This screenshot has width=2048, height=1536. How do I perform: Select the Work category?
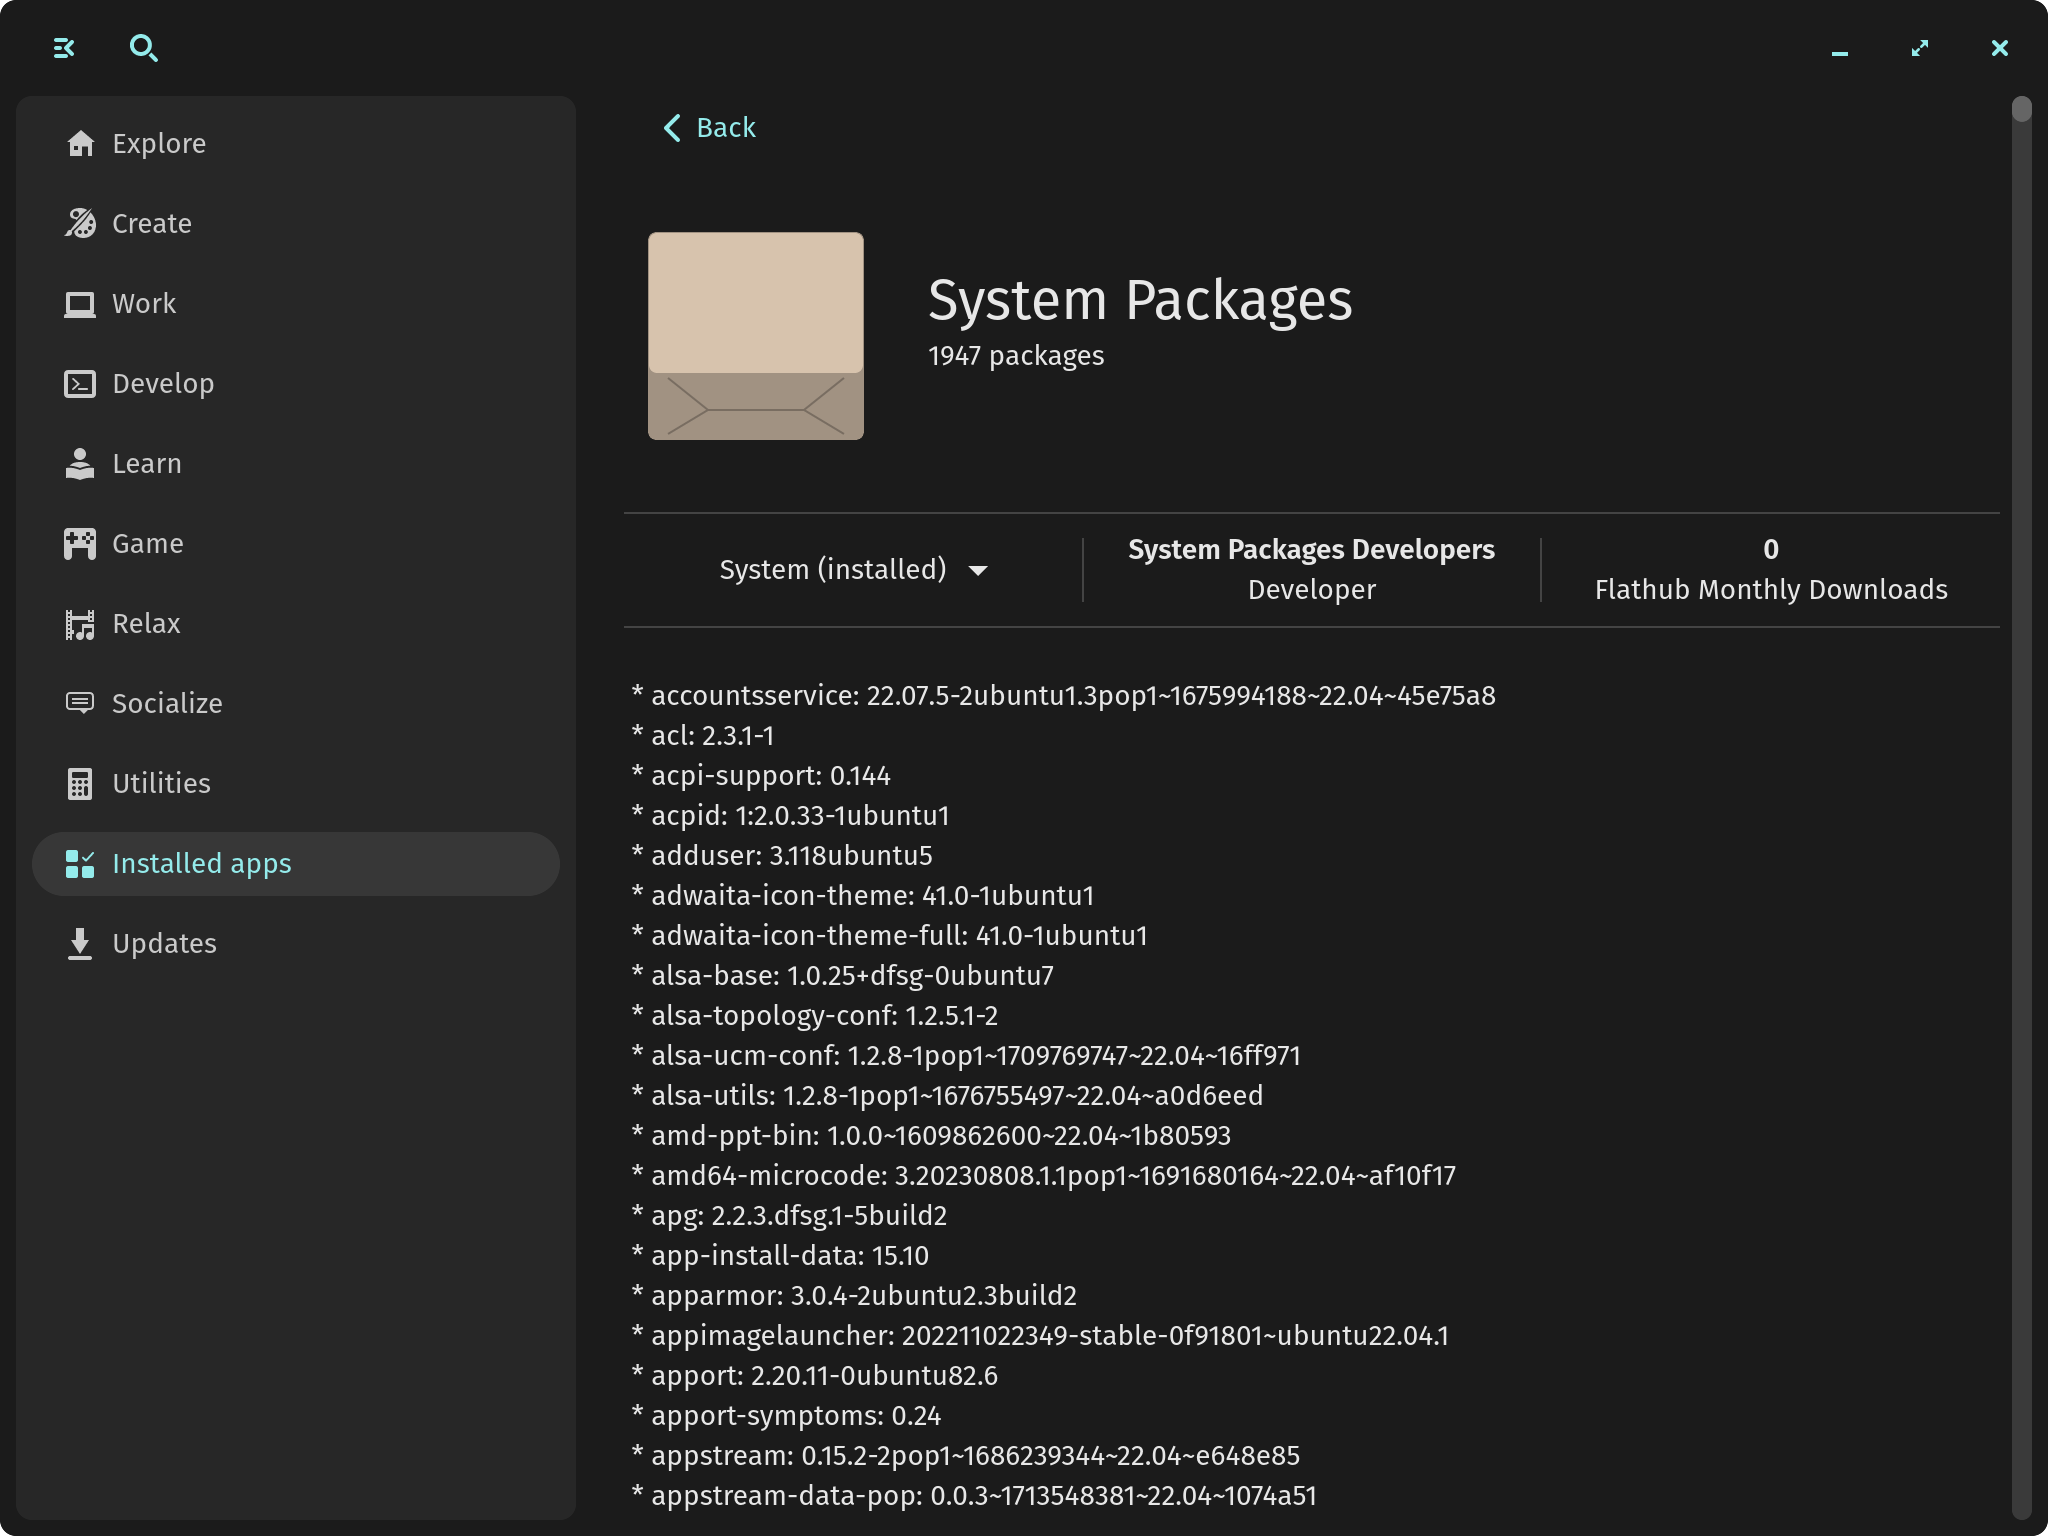[x=296, y=304]
